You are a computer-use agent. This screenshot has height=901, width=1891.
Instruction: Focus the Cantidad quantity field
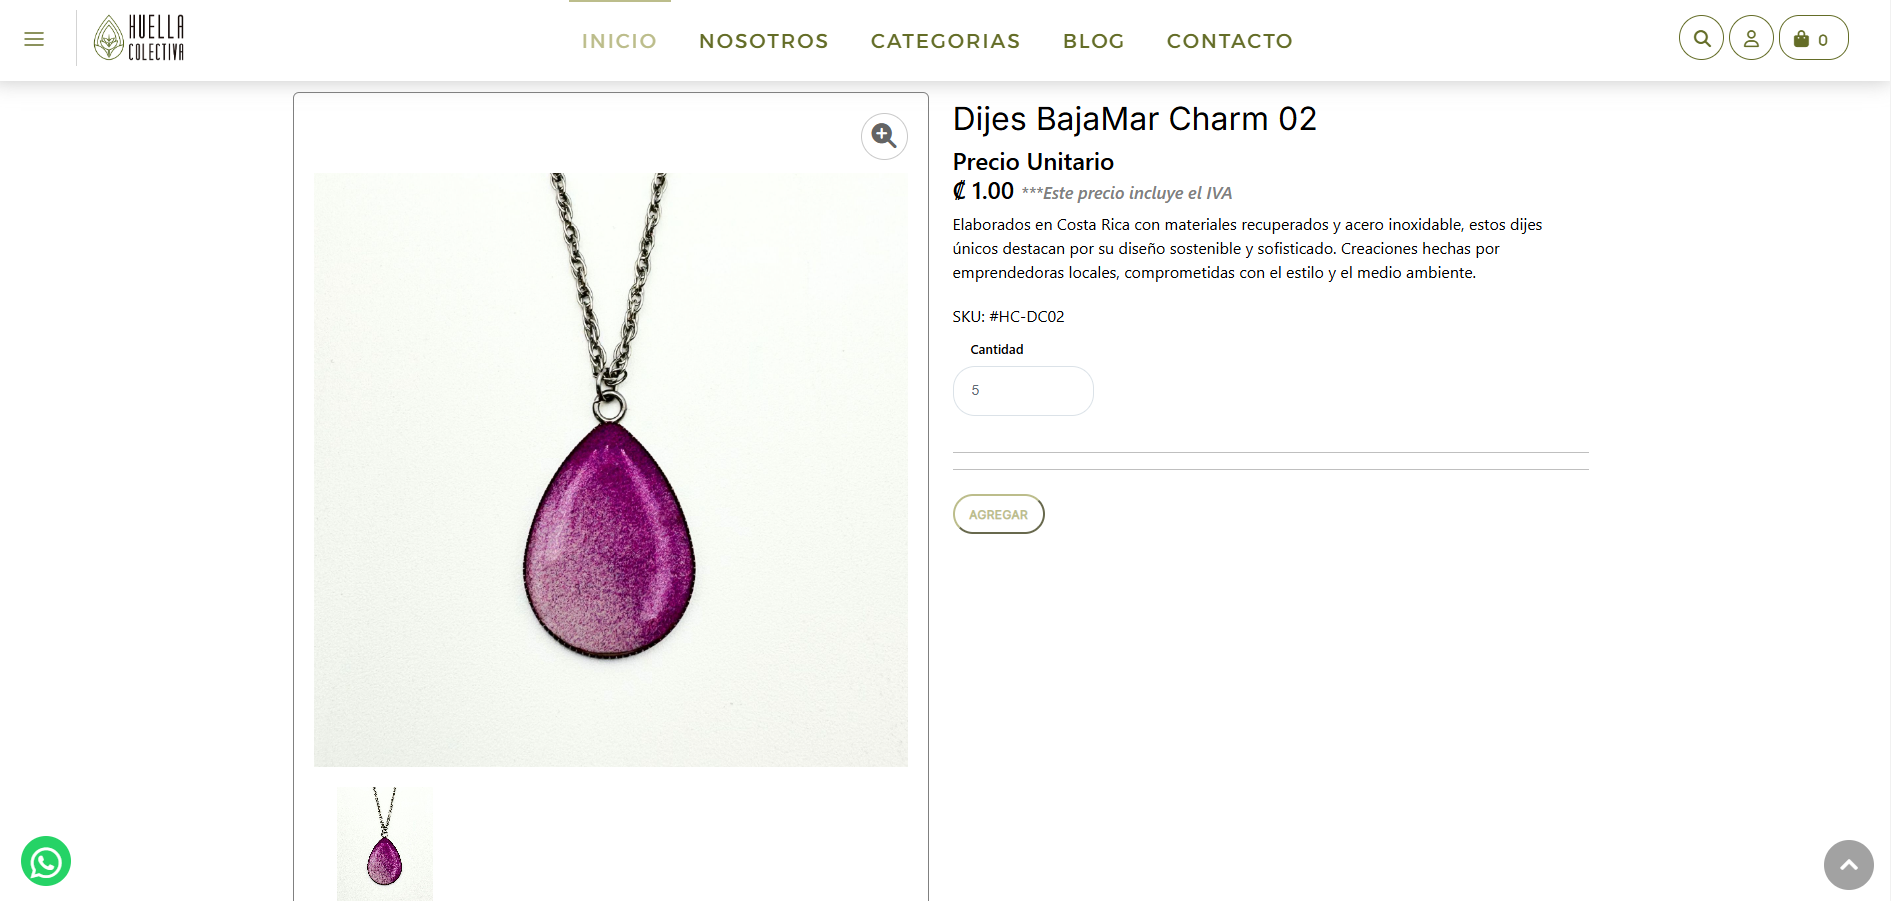1023,391
